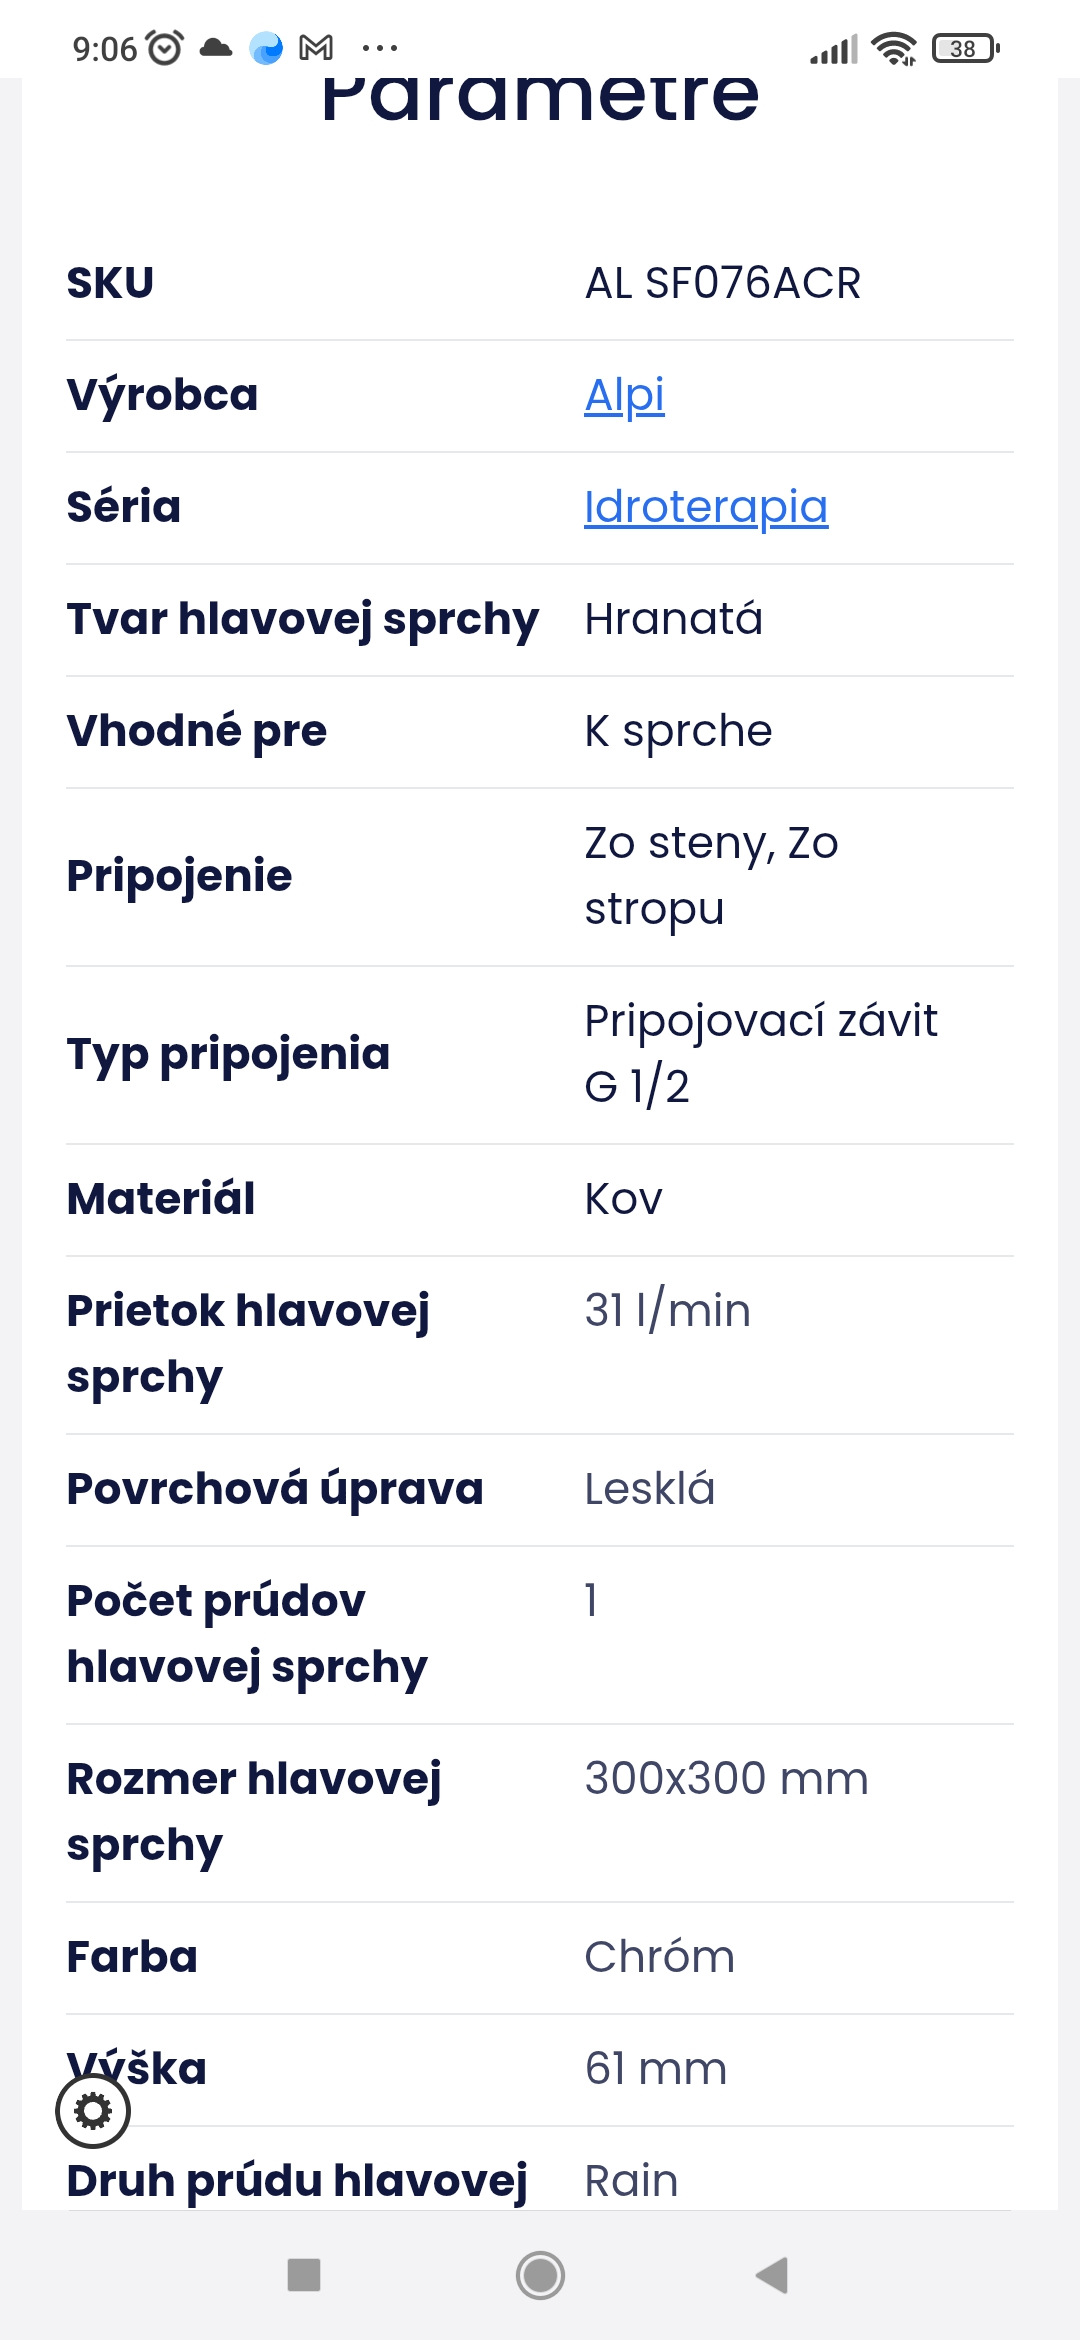Image resolution: width=1080 pixels, height=2340 pixels.
Task: Tap the Wi-Fi status icon
Action: [x=893, y=48]
